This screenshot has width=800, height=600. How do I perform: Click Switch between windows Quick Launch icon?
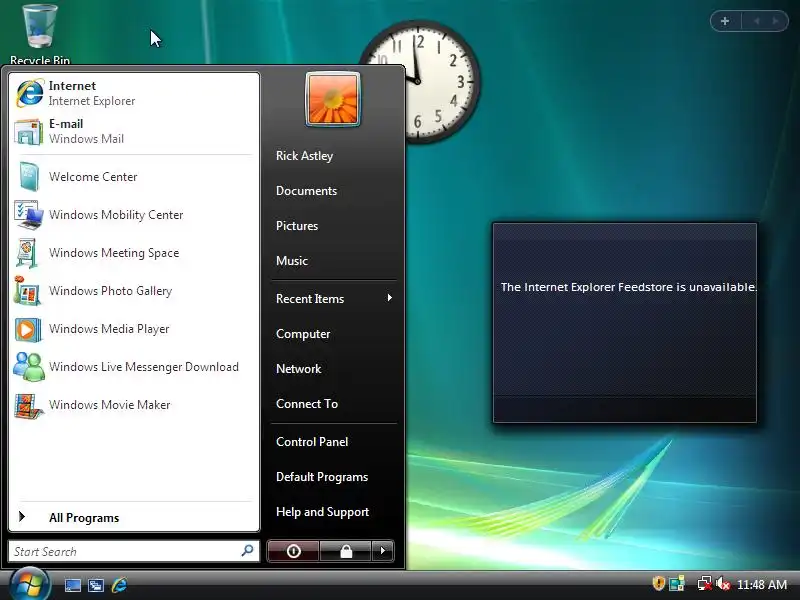click(x=95, y=585)
